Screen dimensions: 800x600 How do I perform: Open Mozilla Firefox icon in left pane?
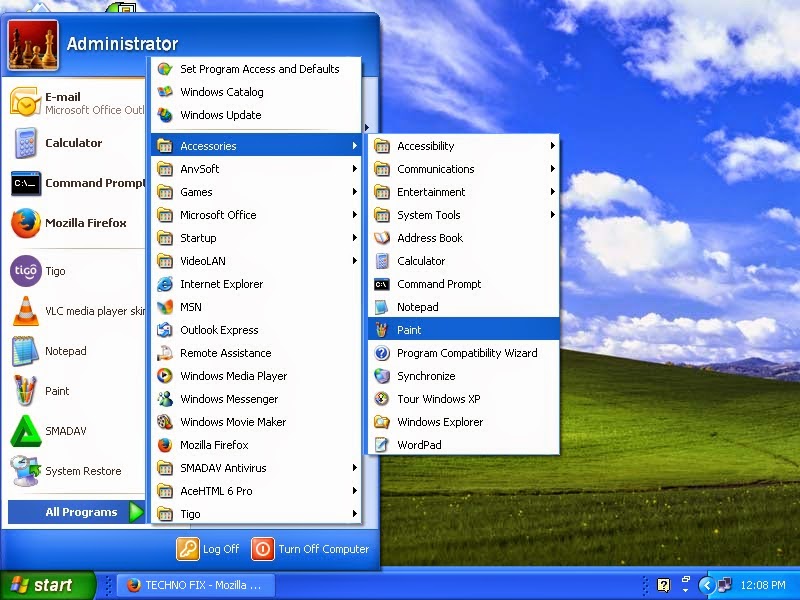pos(26,223)
